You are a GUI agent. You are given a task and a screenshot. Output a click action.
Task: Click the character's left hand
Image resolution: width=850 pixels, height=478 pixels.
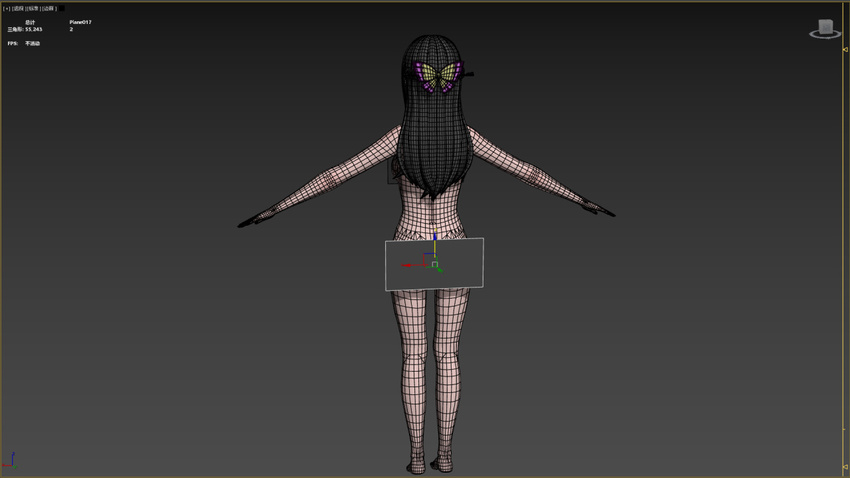click(250, 219)
